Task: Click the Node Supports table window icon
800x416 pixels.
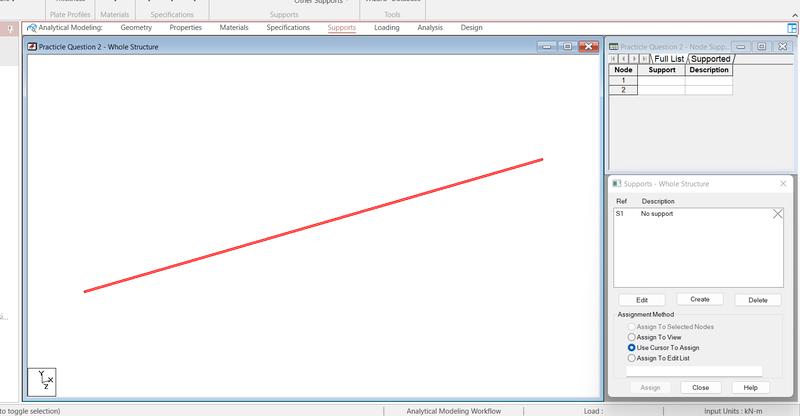Action: coord(614,46)
